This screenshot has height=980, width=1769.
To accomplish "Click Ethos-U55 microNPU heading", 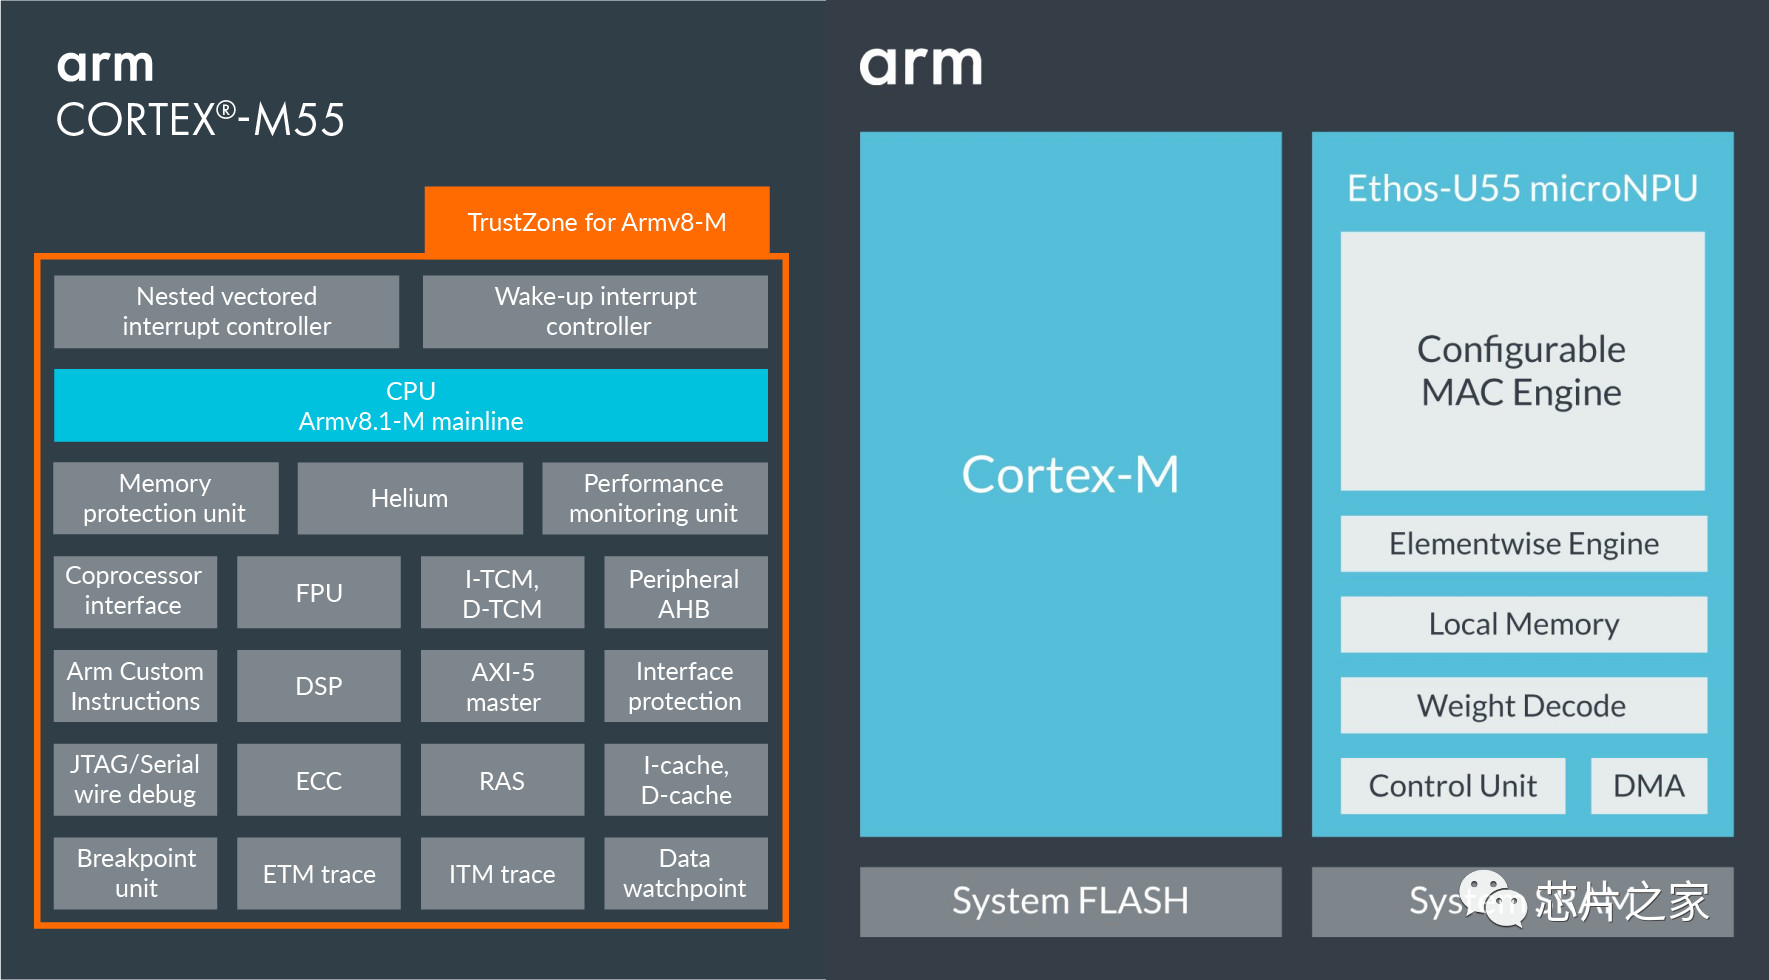I will 1522,188.
